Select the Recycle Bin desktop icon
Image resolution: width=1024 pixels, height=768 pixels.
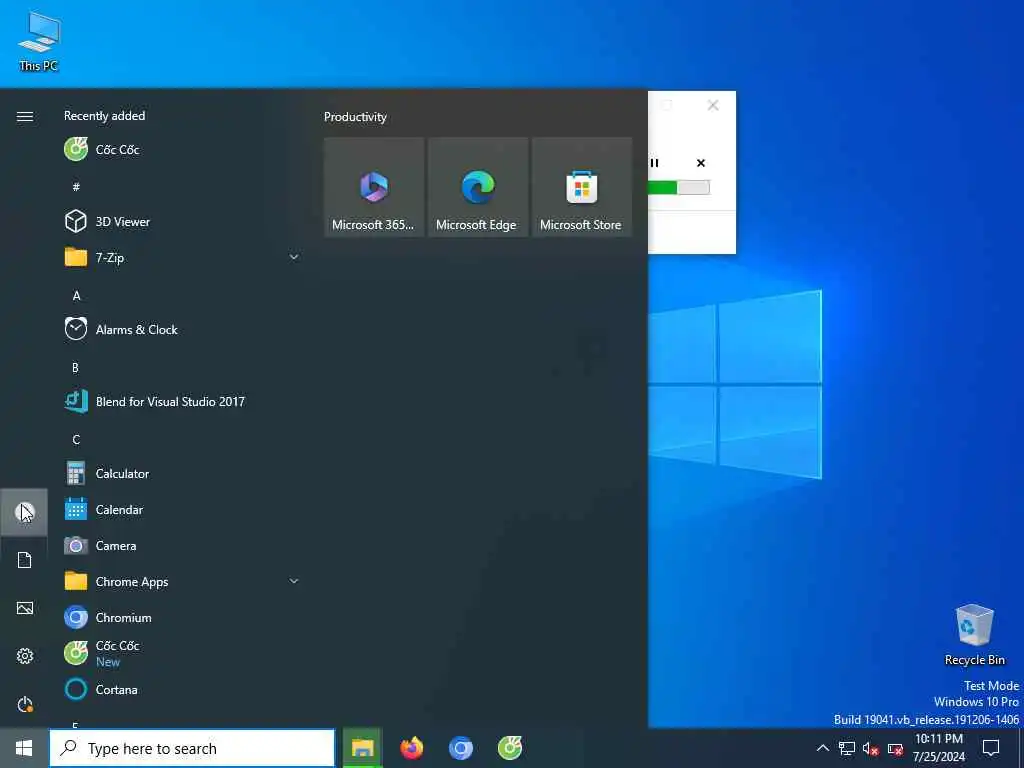pos(974,635)
